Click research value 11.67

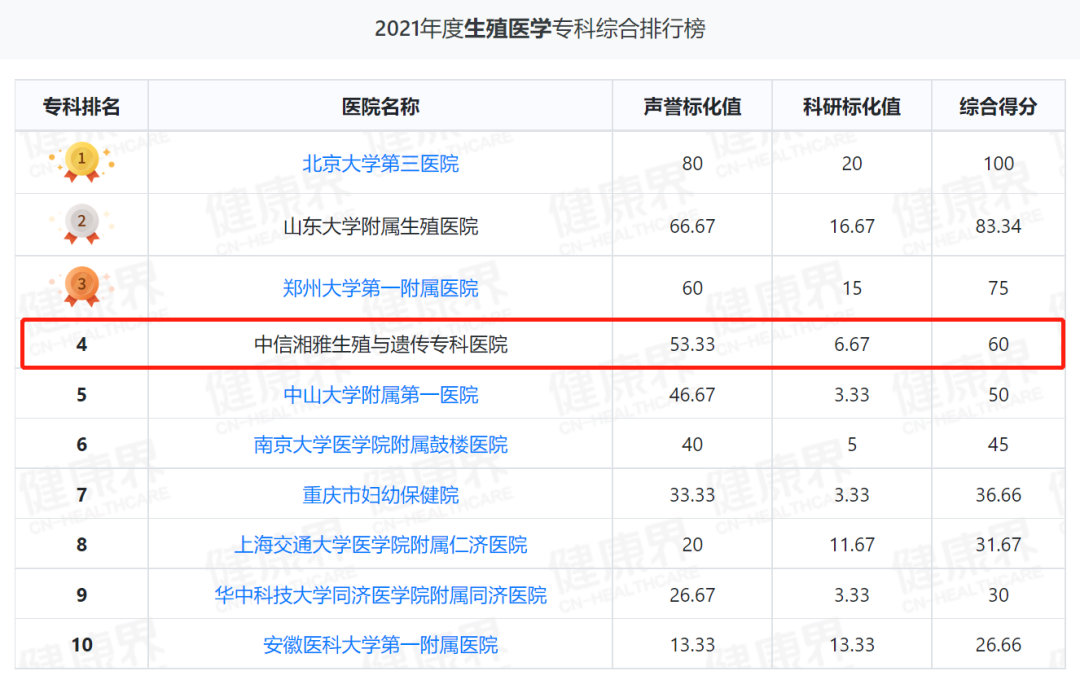[852, 544]
